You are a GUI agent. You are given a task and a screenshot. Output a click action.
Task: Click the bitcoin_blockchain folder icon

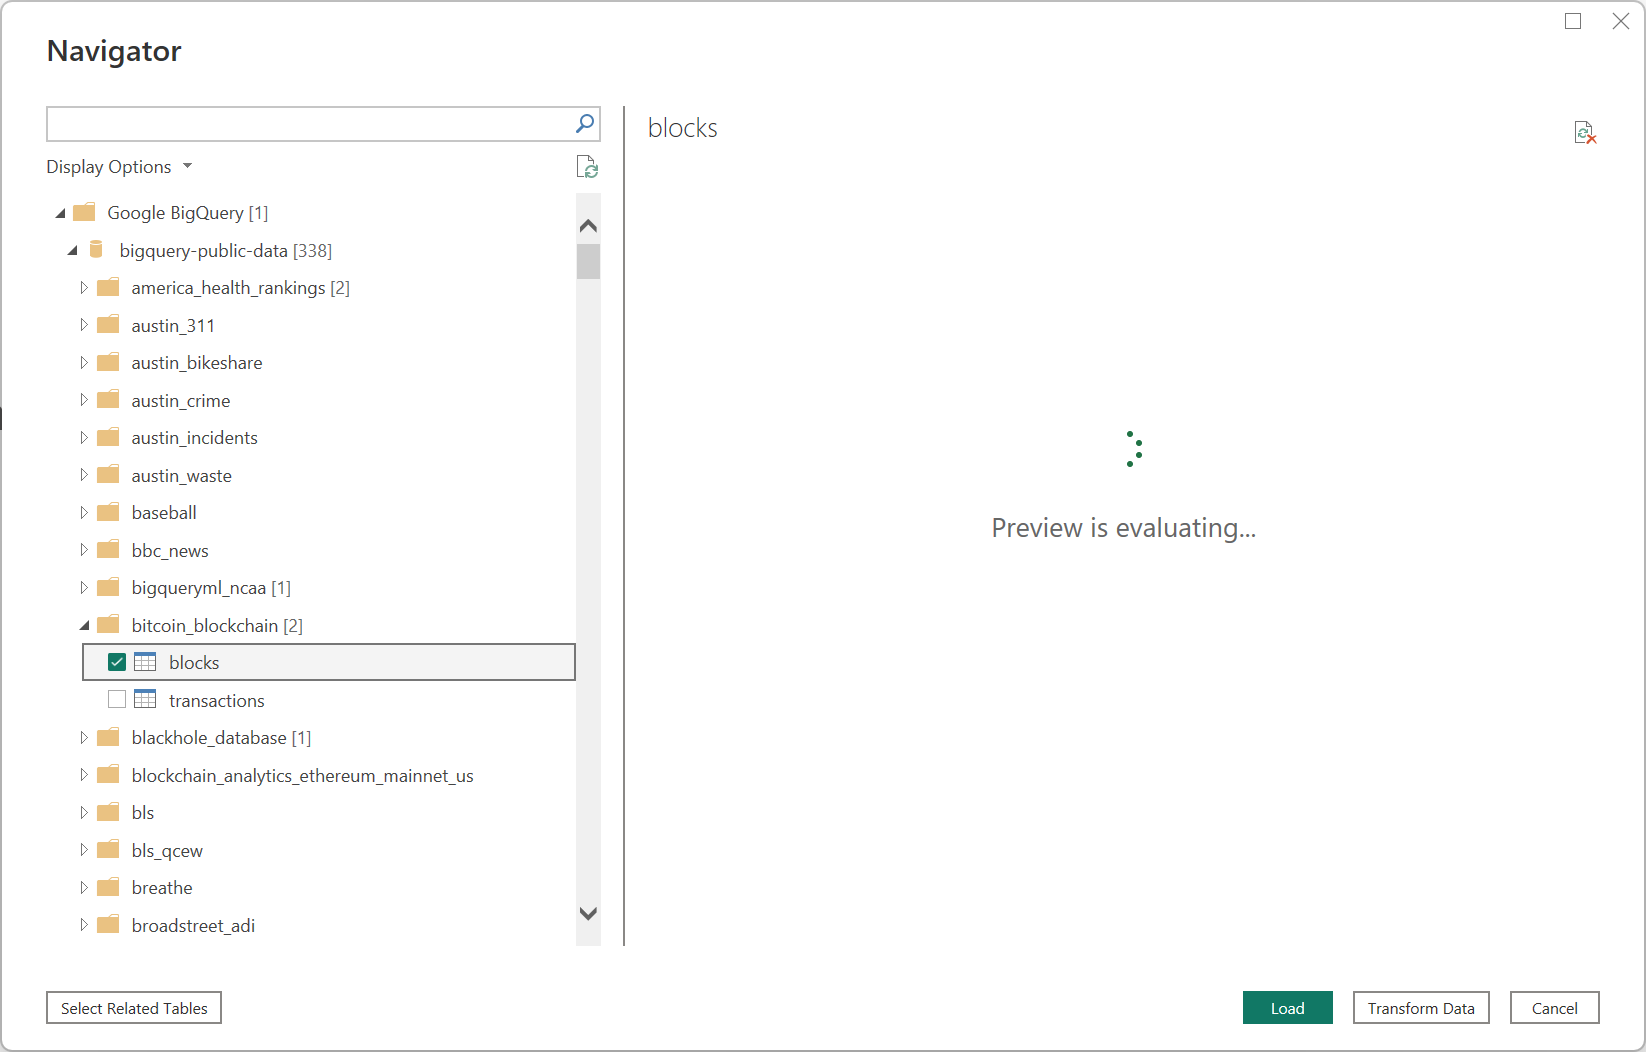(x=108, y=625)
